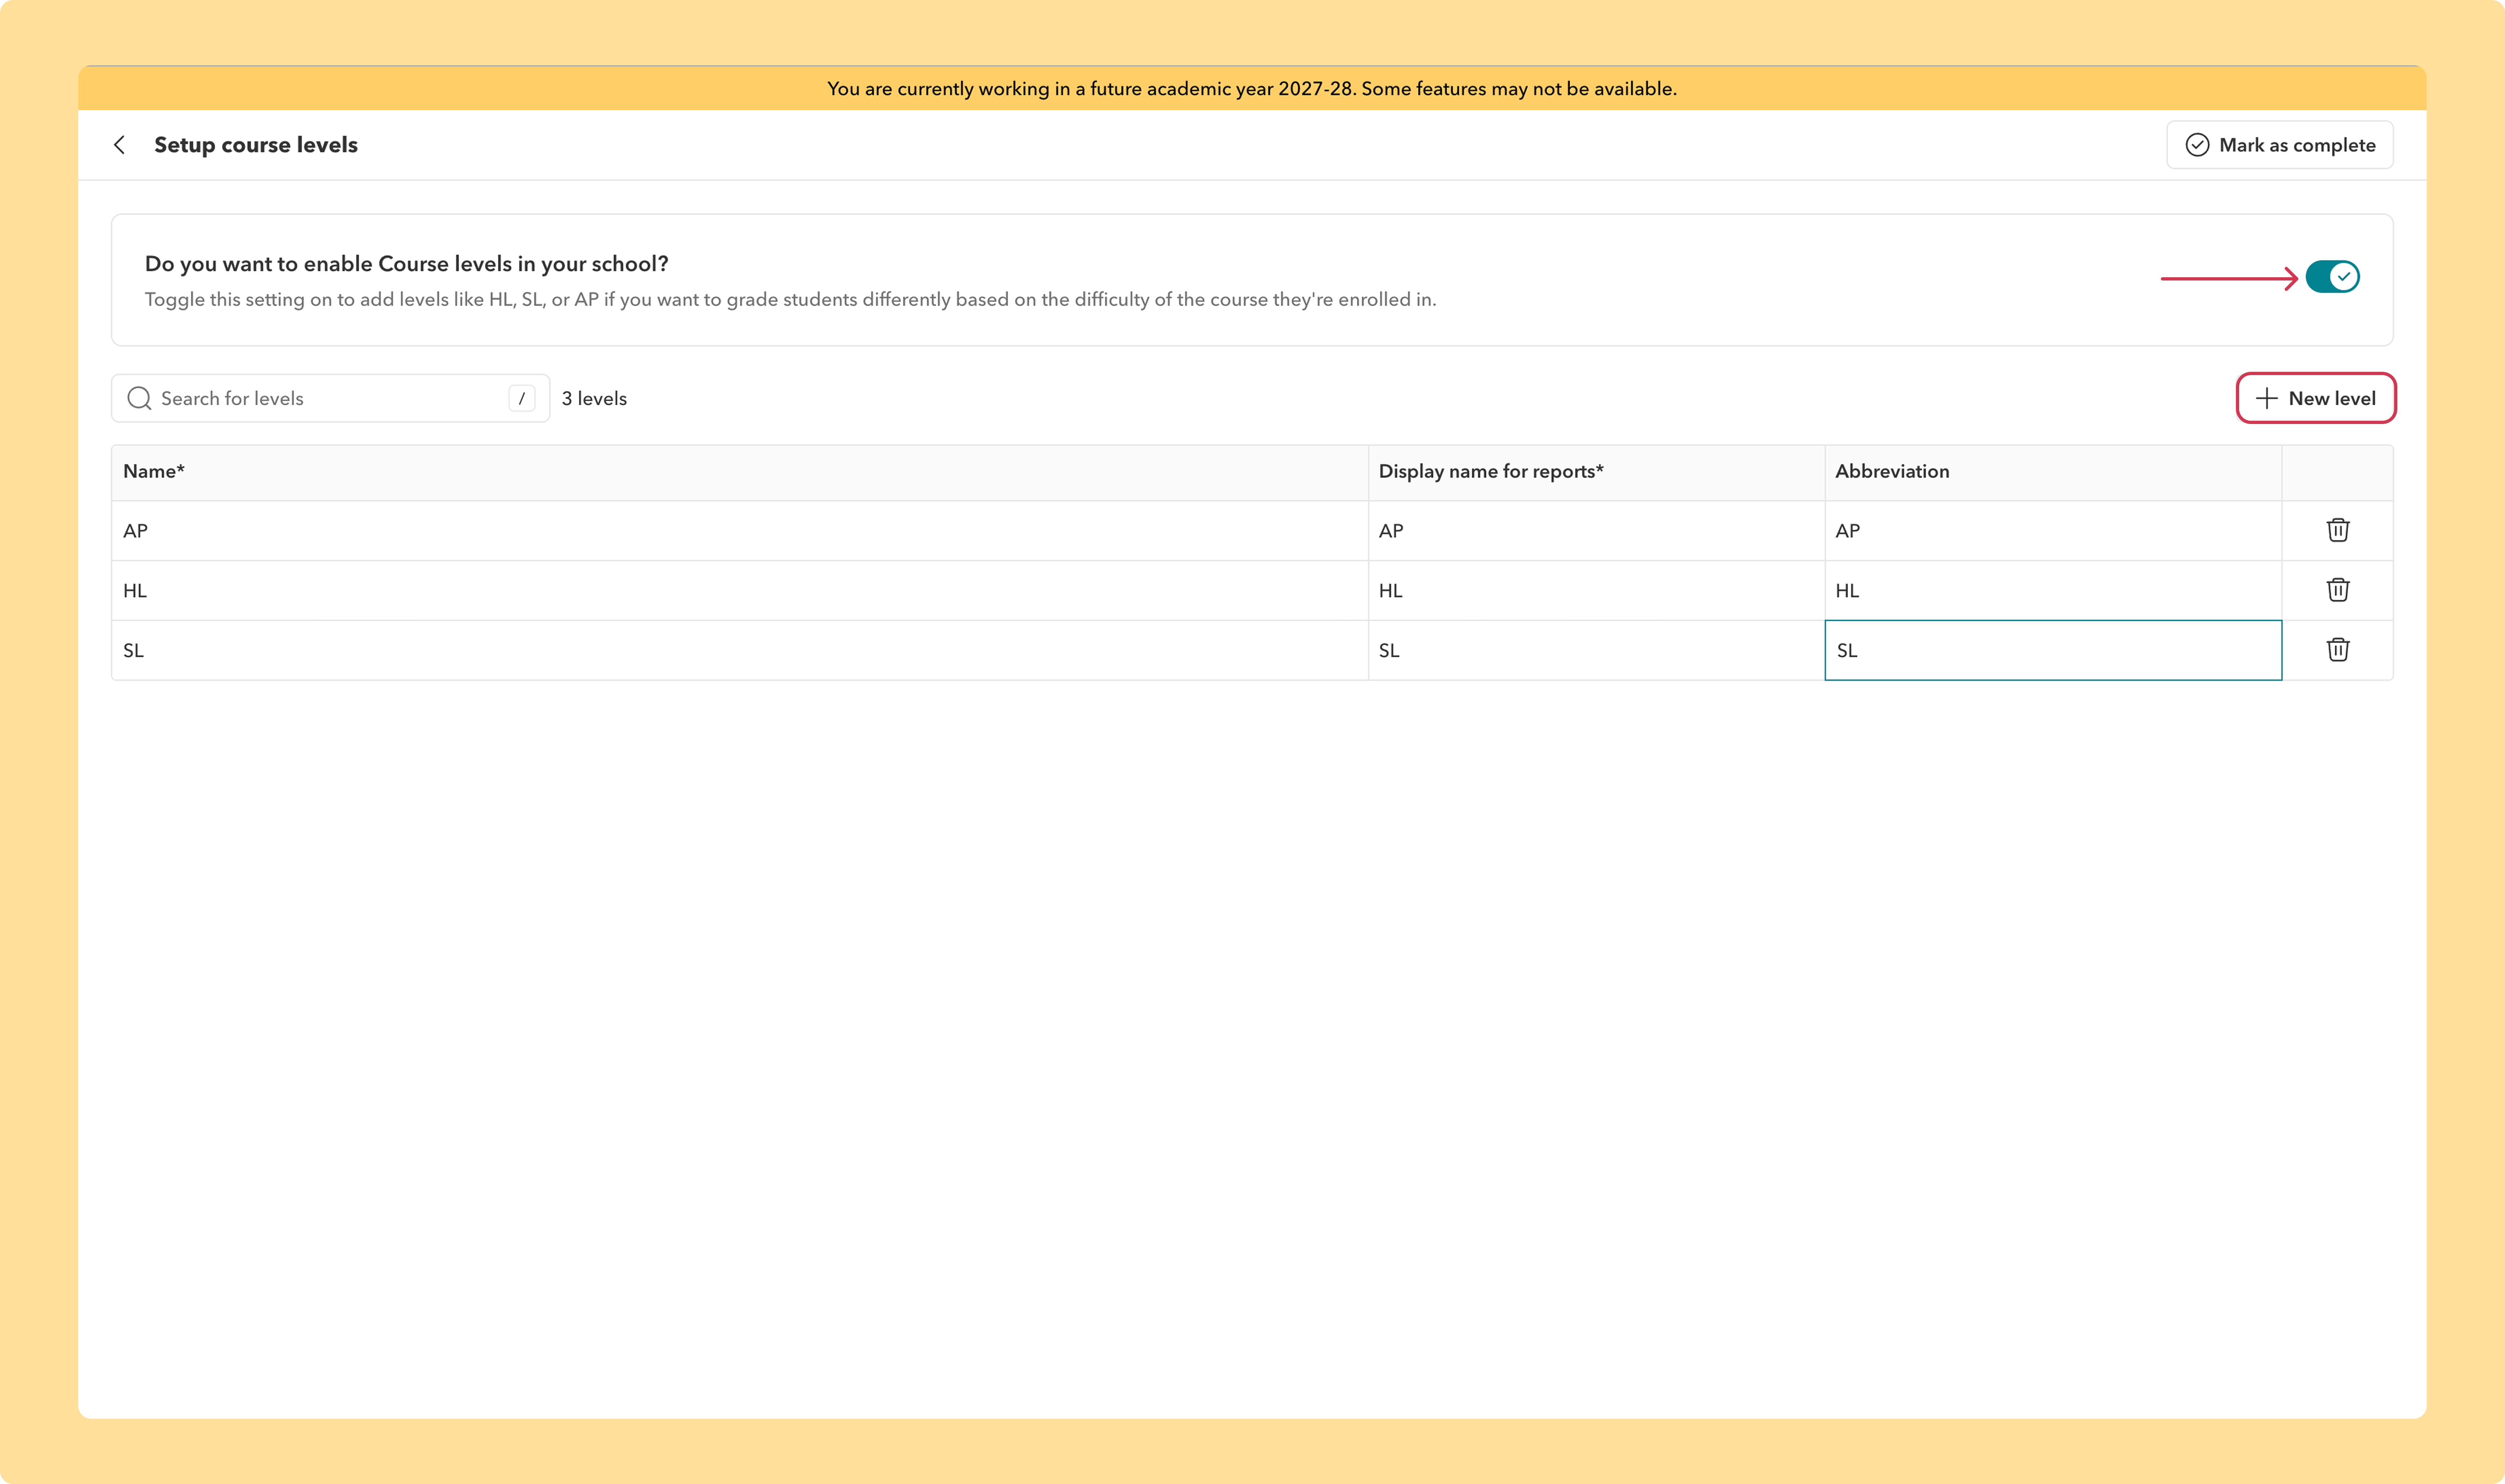This screenshot has height=1484, width=2505.
Task: Add a New level
Action: coord(2315,398)
